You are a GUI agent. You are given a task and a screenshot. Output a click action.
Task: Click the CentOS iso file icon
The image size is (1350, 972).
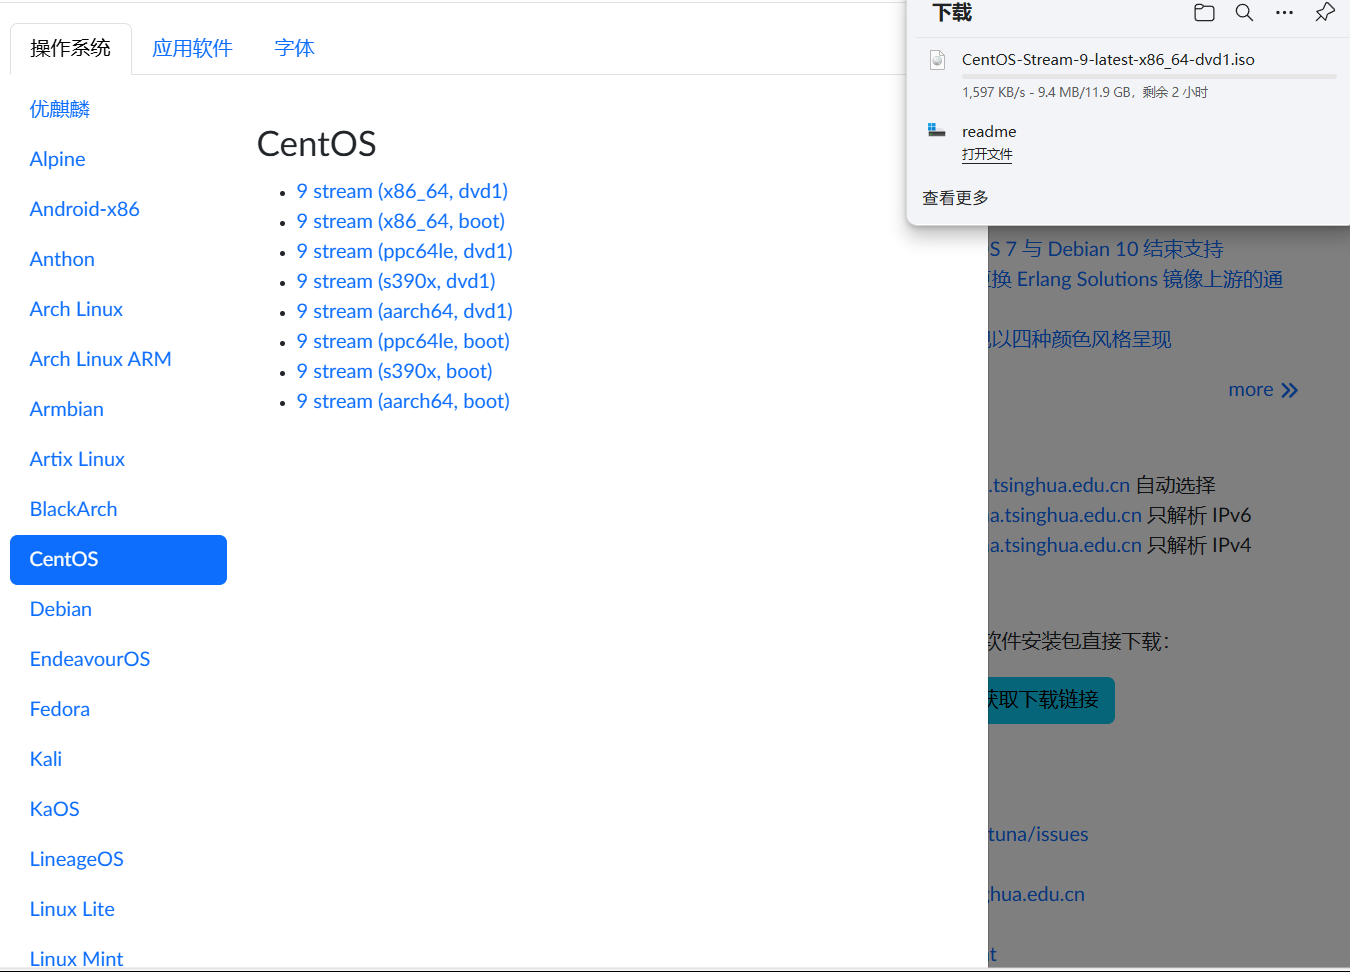coord(937,60)
